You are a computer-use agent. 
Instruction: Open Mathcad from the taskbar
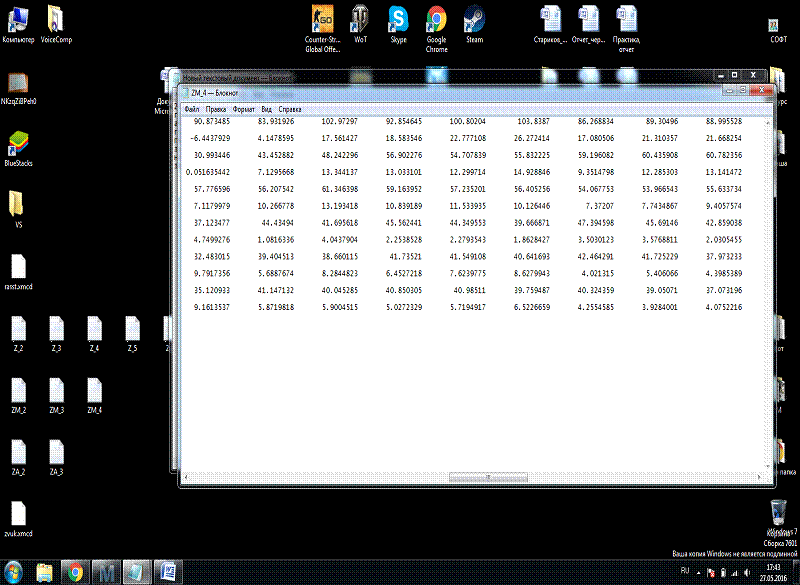(x=107, y=572)
